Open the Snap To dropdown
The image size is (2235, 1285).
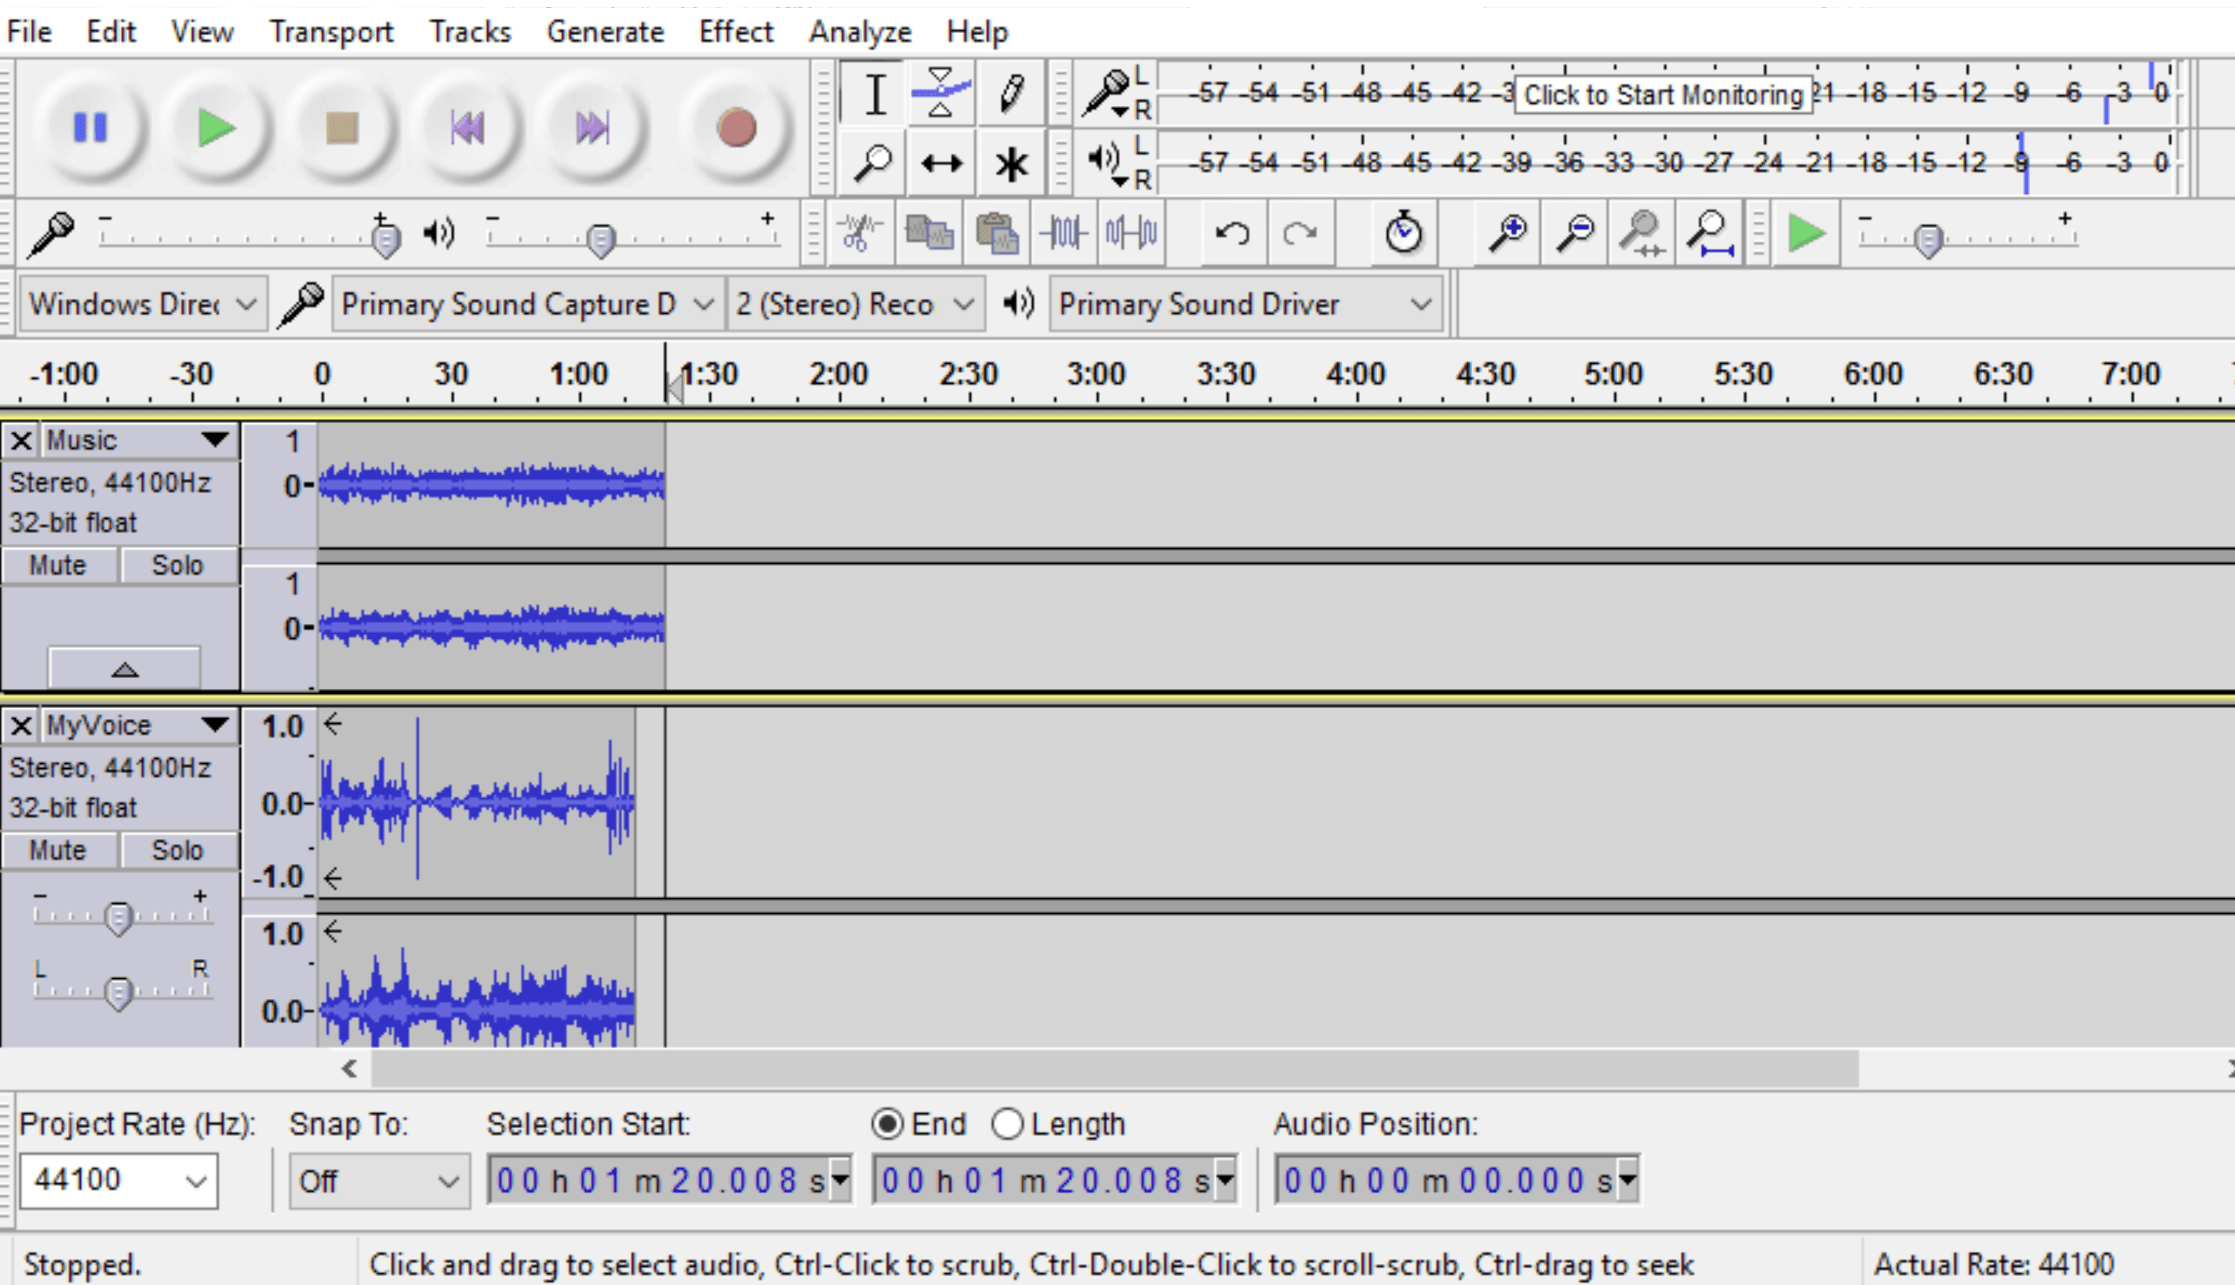point(379,1181)
